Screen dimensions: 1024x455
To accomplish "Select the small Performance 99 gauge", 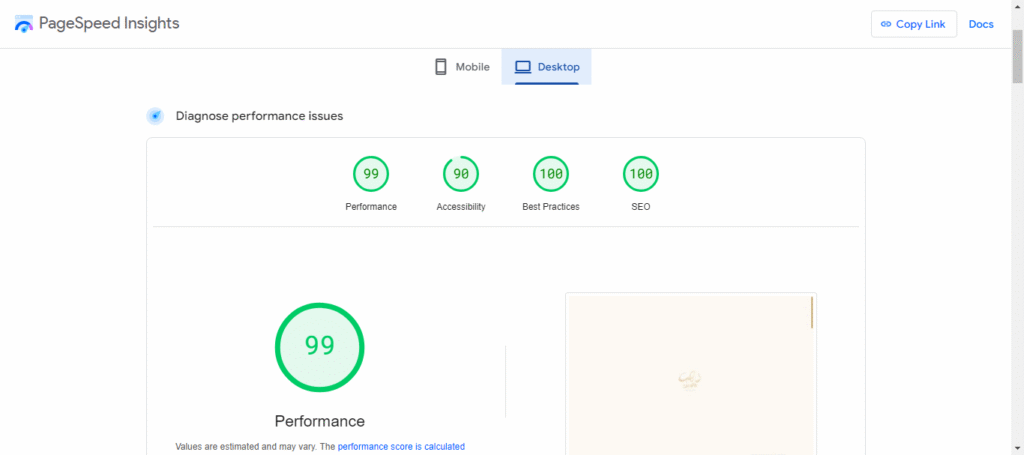I will (371, 174).
